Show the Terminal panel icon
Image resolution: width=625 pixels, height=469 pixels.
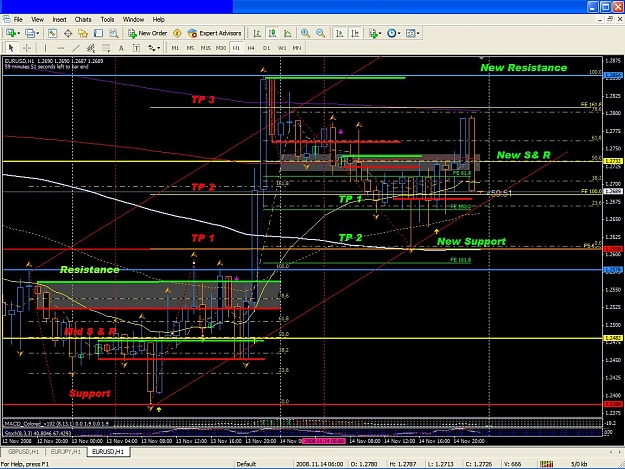pyautogui.click(x=98, y=33)
